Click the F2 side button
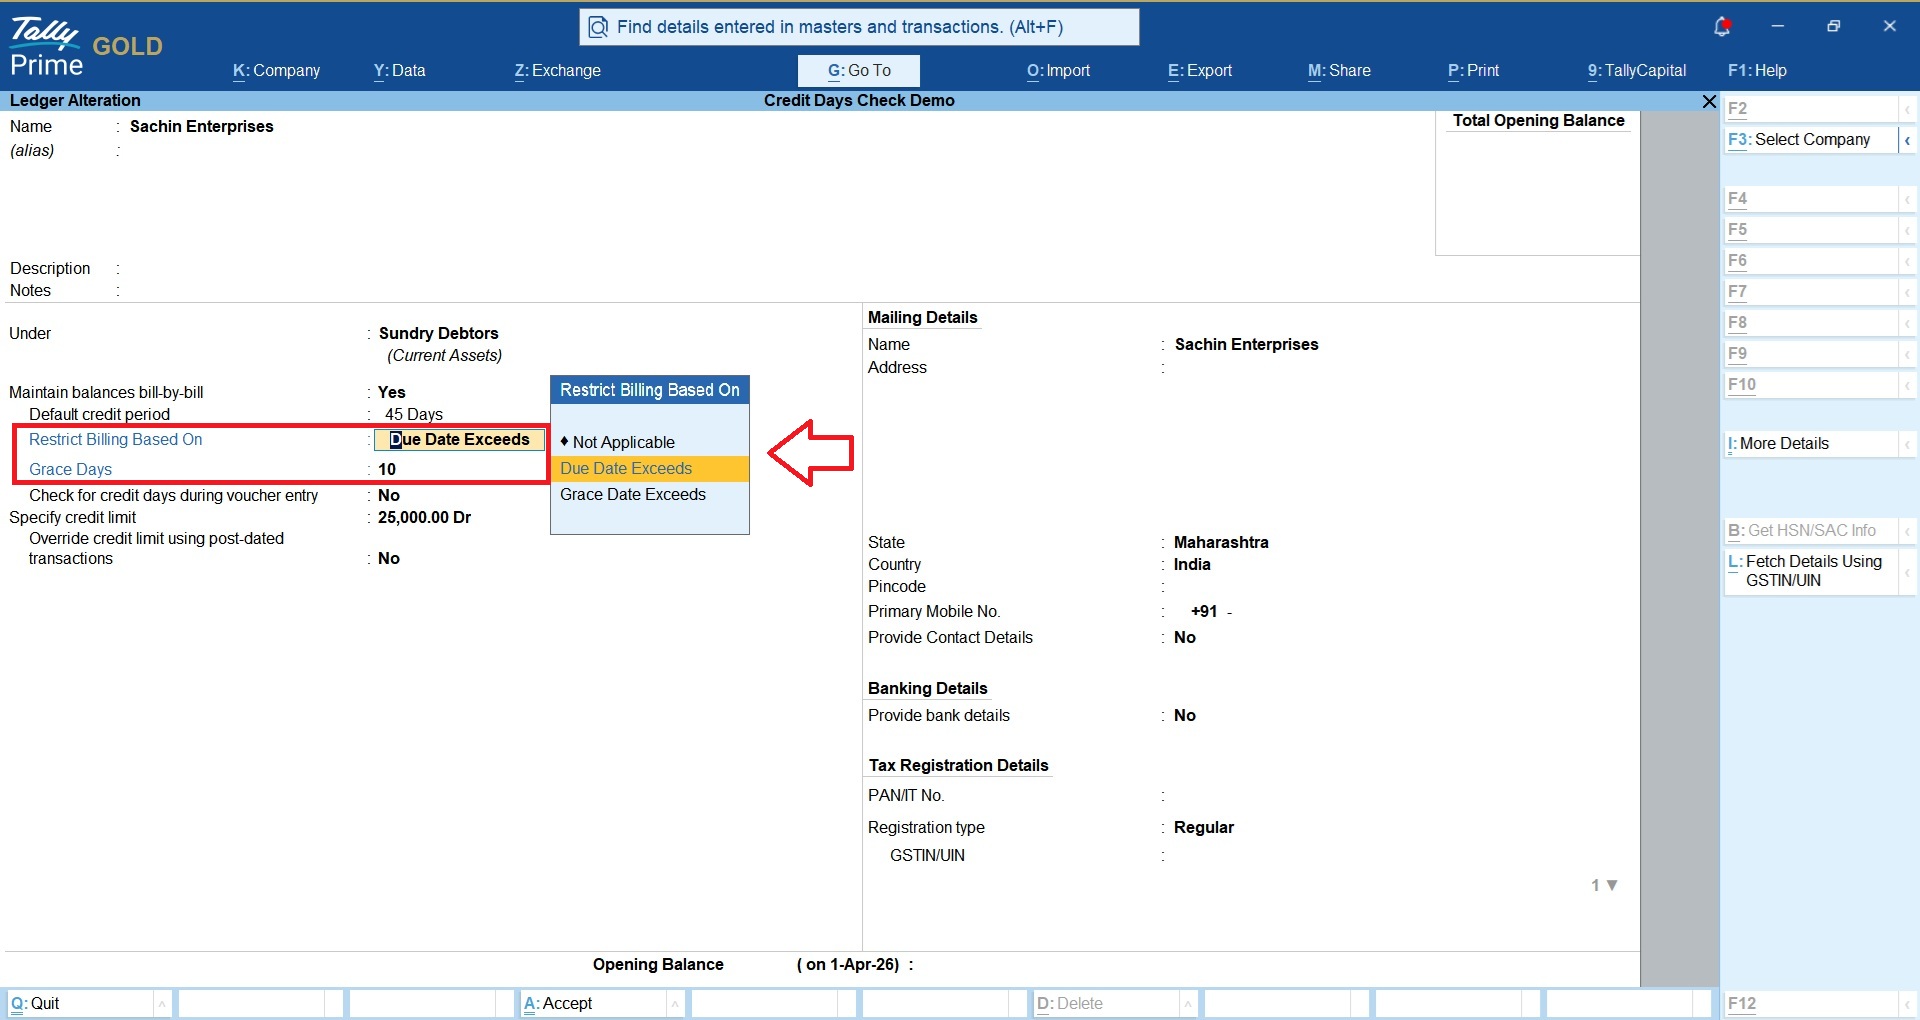The image size is (1920, 1020). [x=1811, y=109]
